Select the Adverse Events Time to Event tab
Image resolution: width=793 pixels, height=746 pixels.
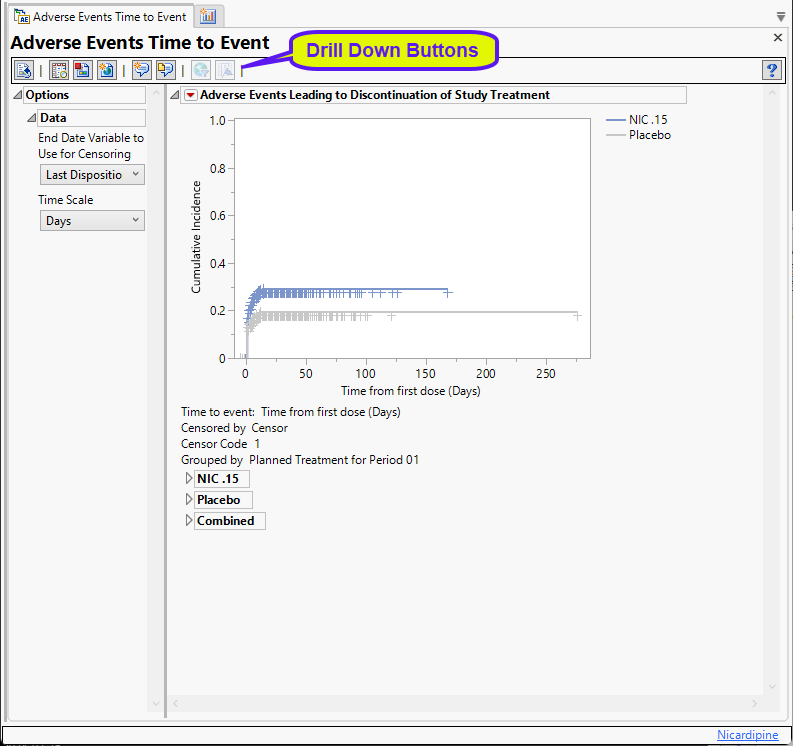(x=100, y=17)
